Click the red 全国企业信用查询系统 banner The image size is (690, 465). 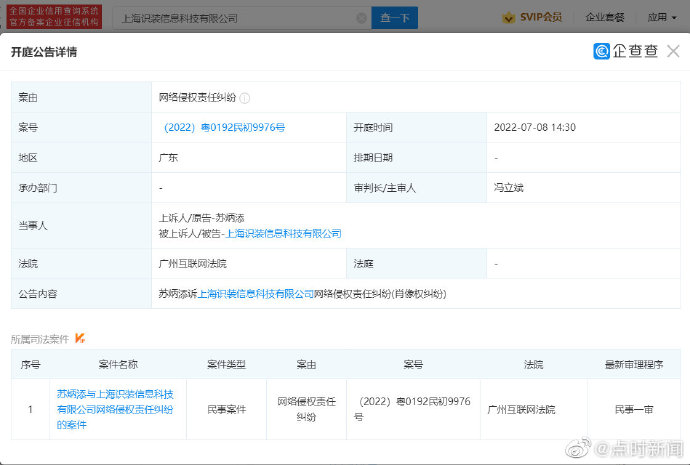(x=54, y=17)
